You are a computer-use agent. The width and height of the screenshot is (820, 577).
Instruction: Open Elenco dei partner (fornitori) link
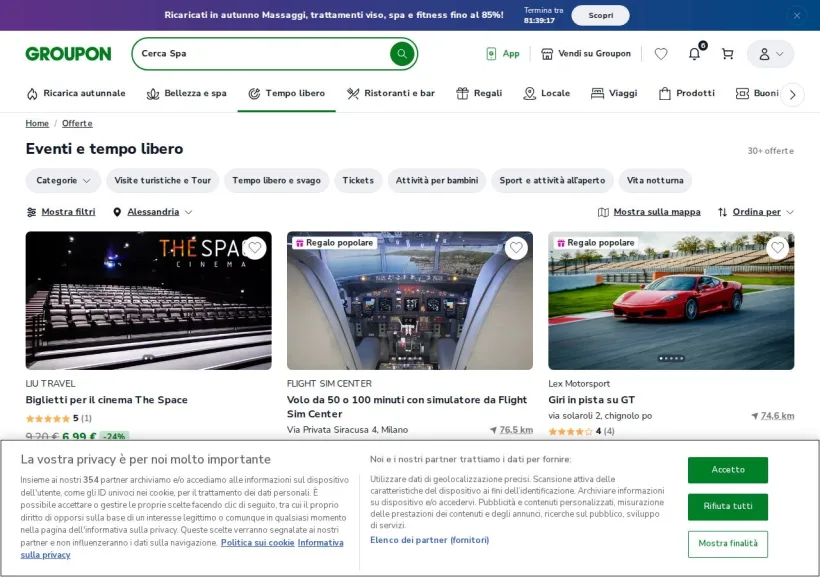[x=429, y=540]
